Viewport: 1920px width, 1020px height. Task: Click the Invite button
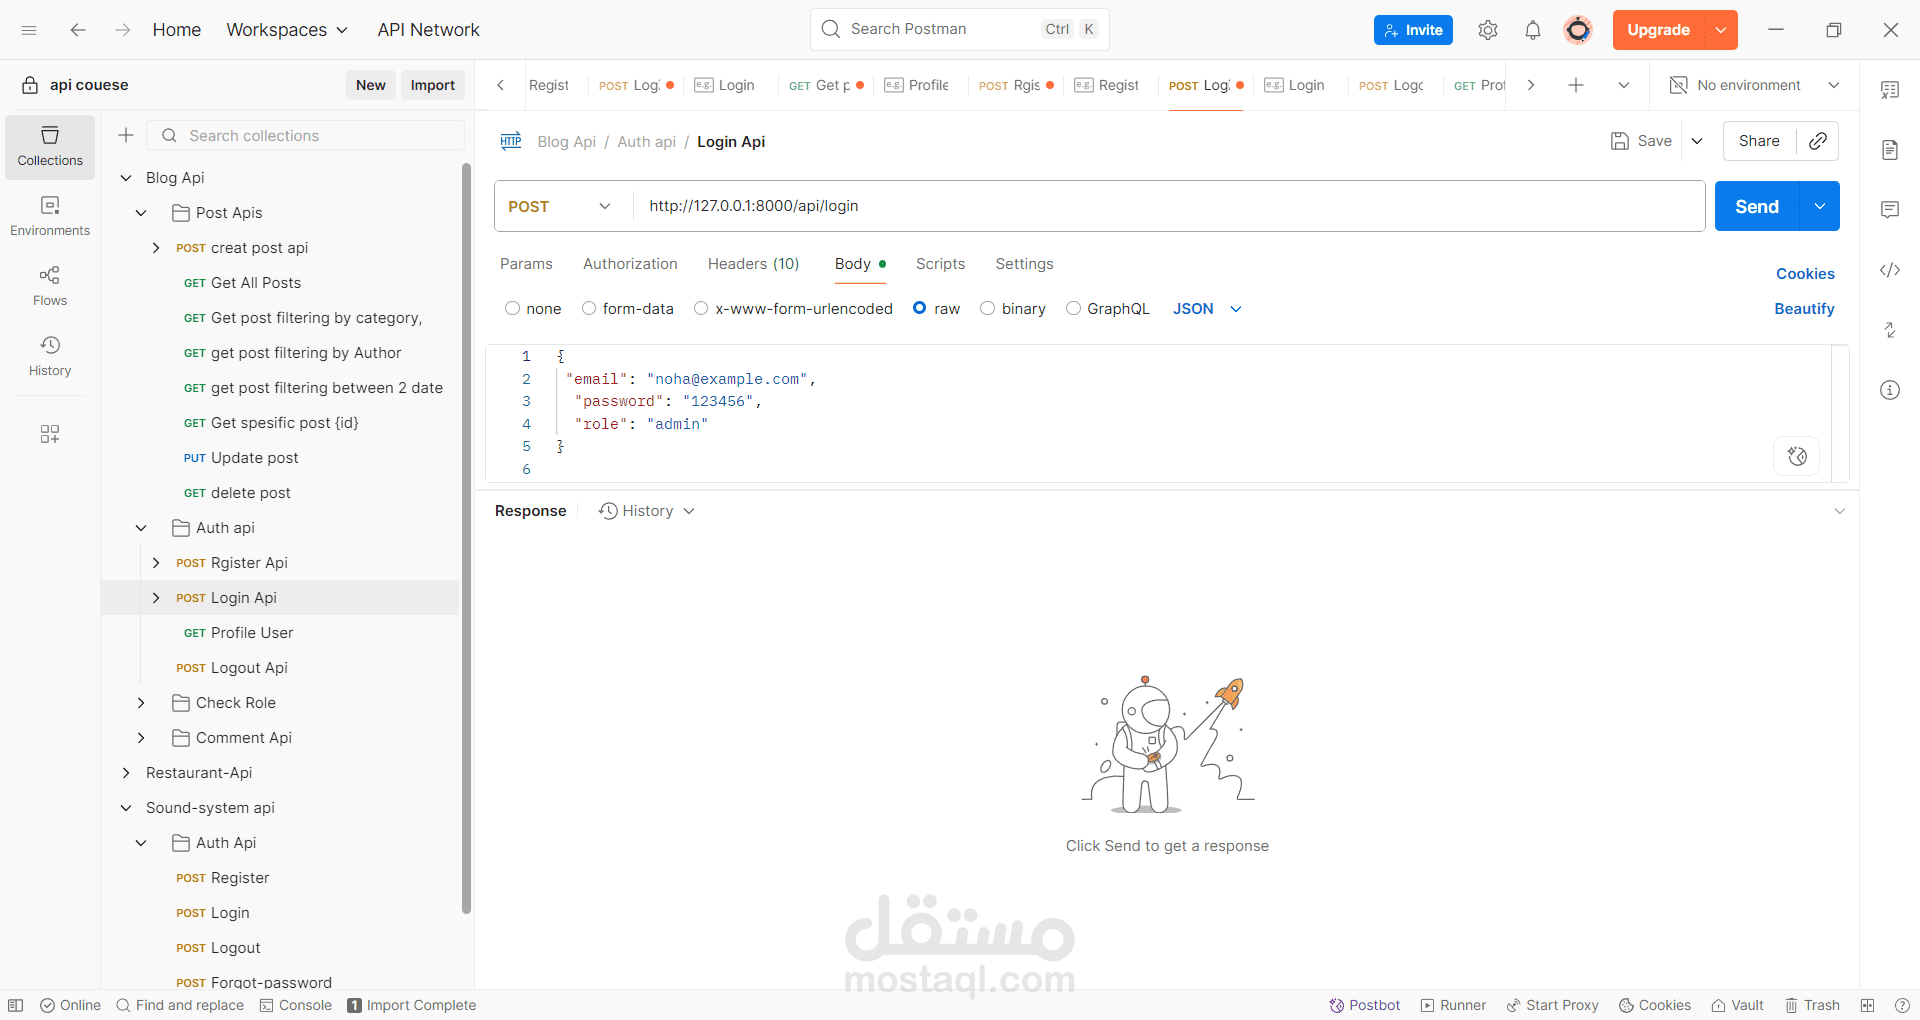pos(1413,30)
